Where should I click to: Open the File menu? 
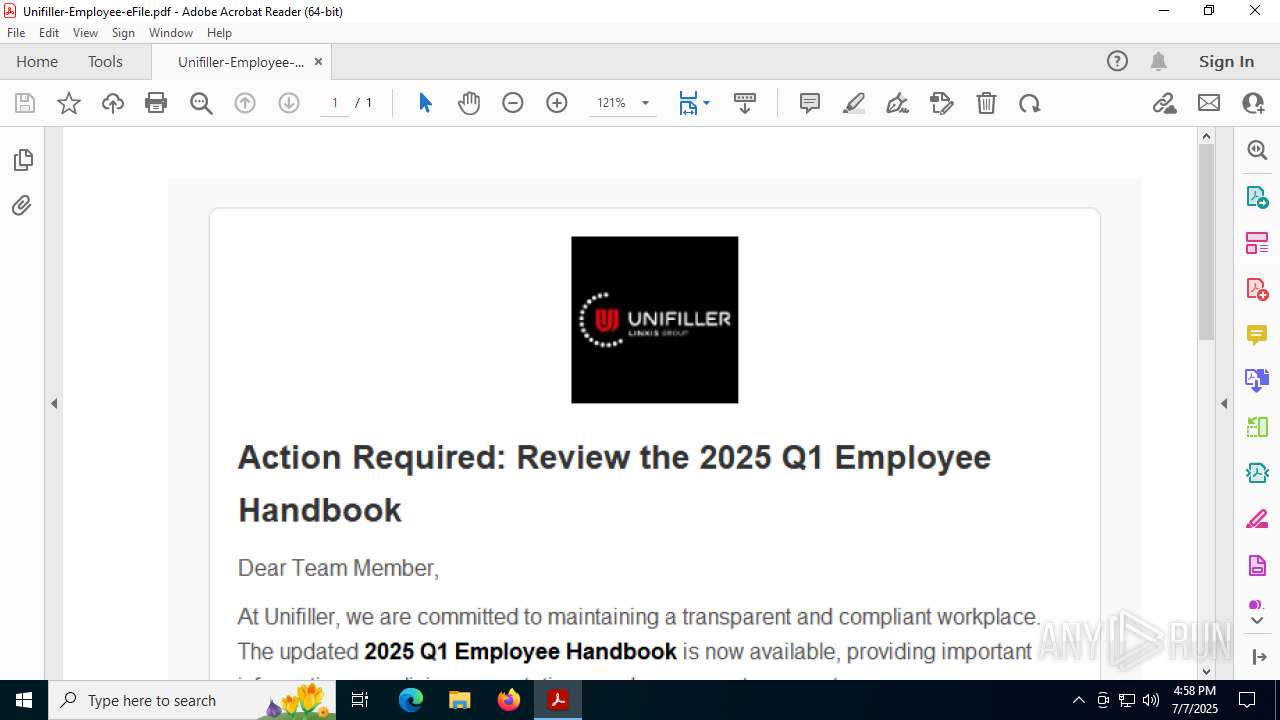16,33
